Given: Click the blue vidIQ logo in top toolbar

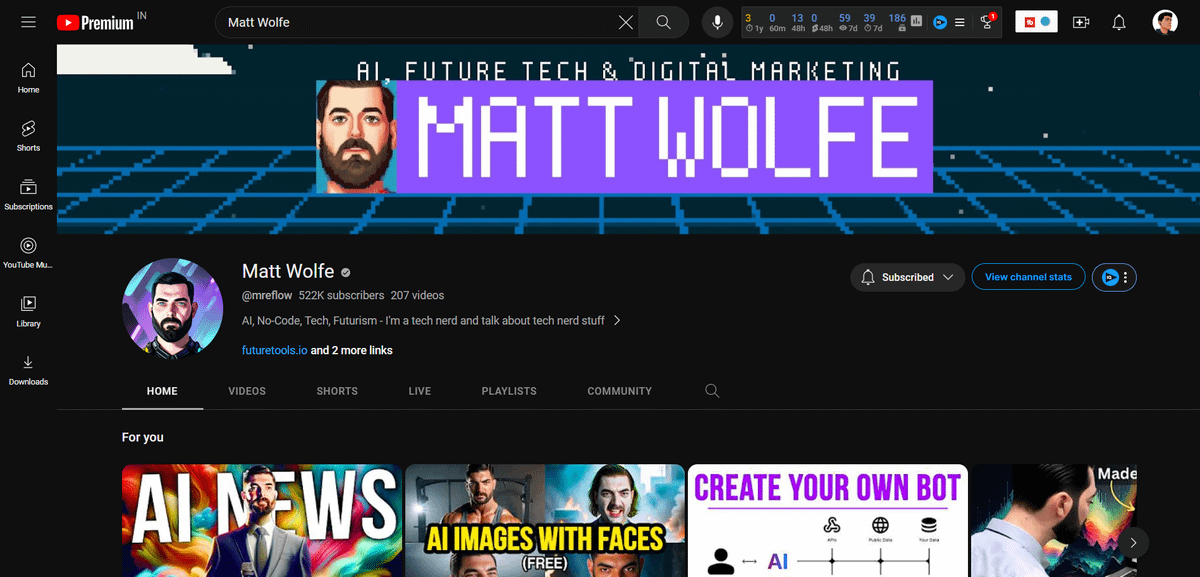Looking at the screenshot, I should click(940, 22).
